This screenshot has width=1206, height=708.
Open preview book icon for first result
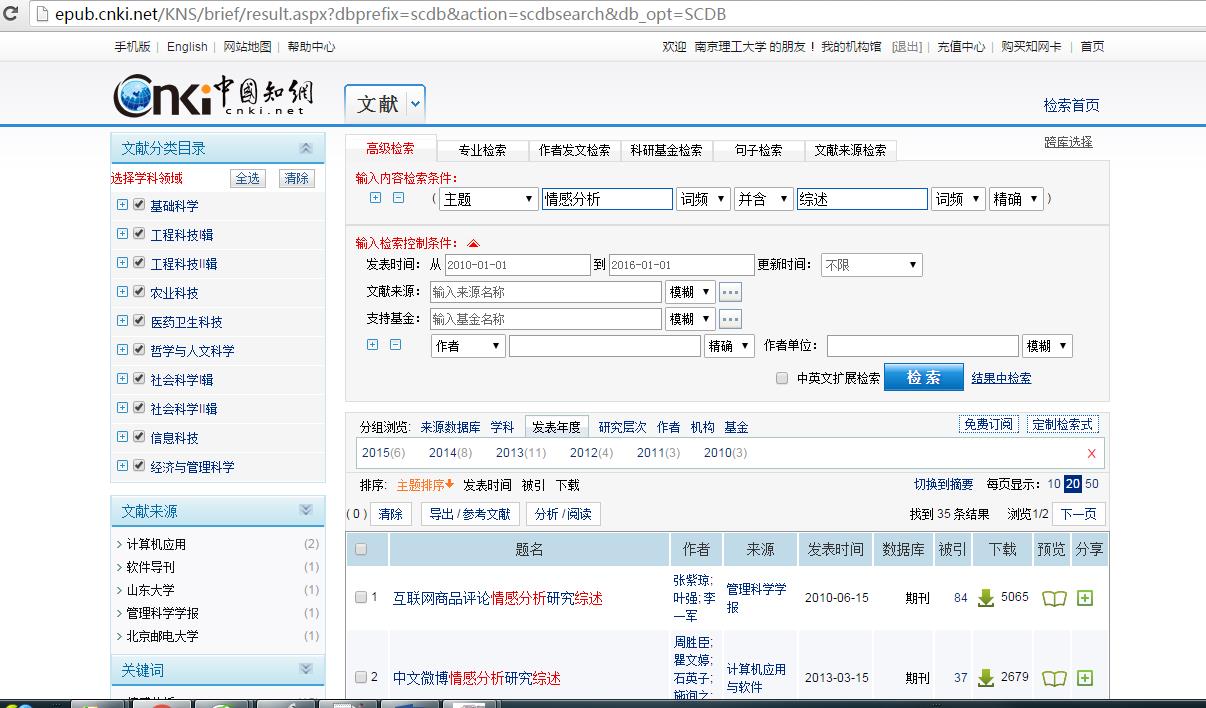tap(1054, 598)
